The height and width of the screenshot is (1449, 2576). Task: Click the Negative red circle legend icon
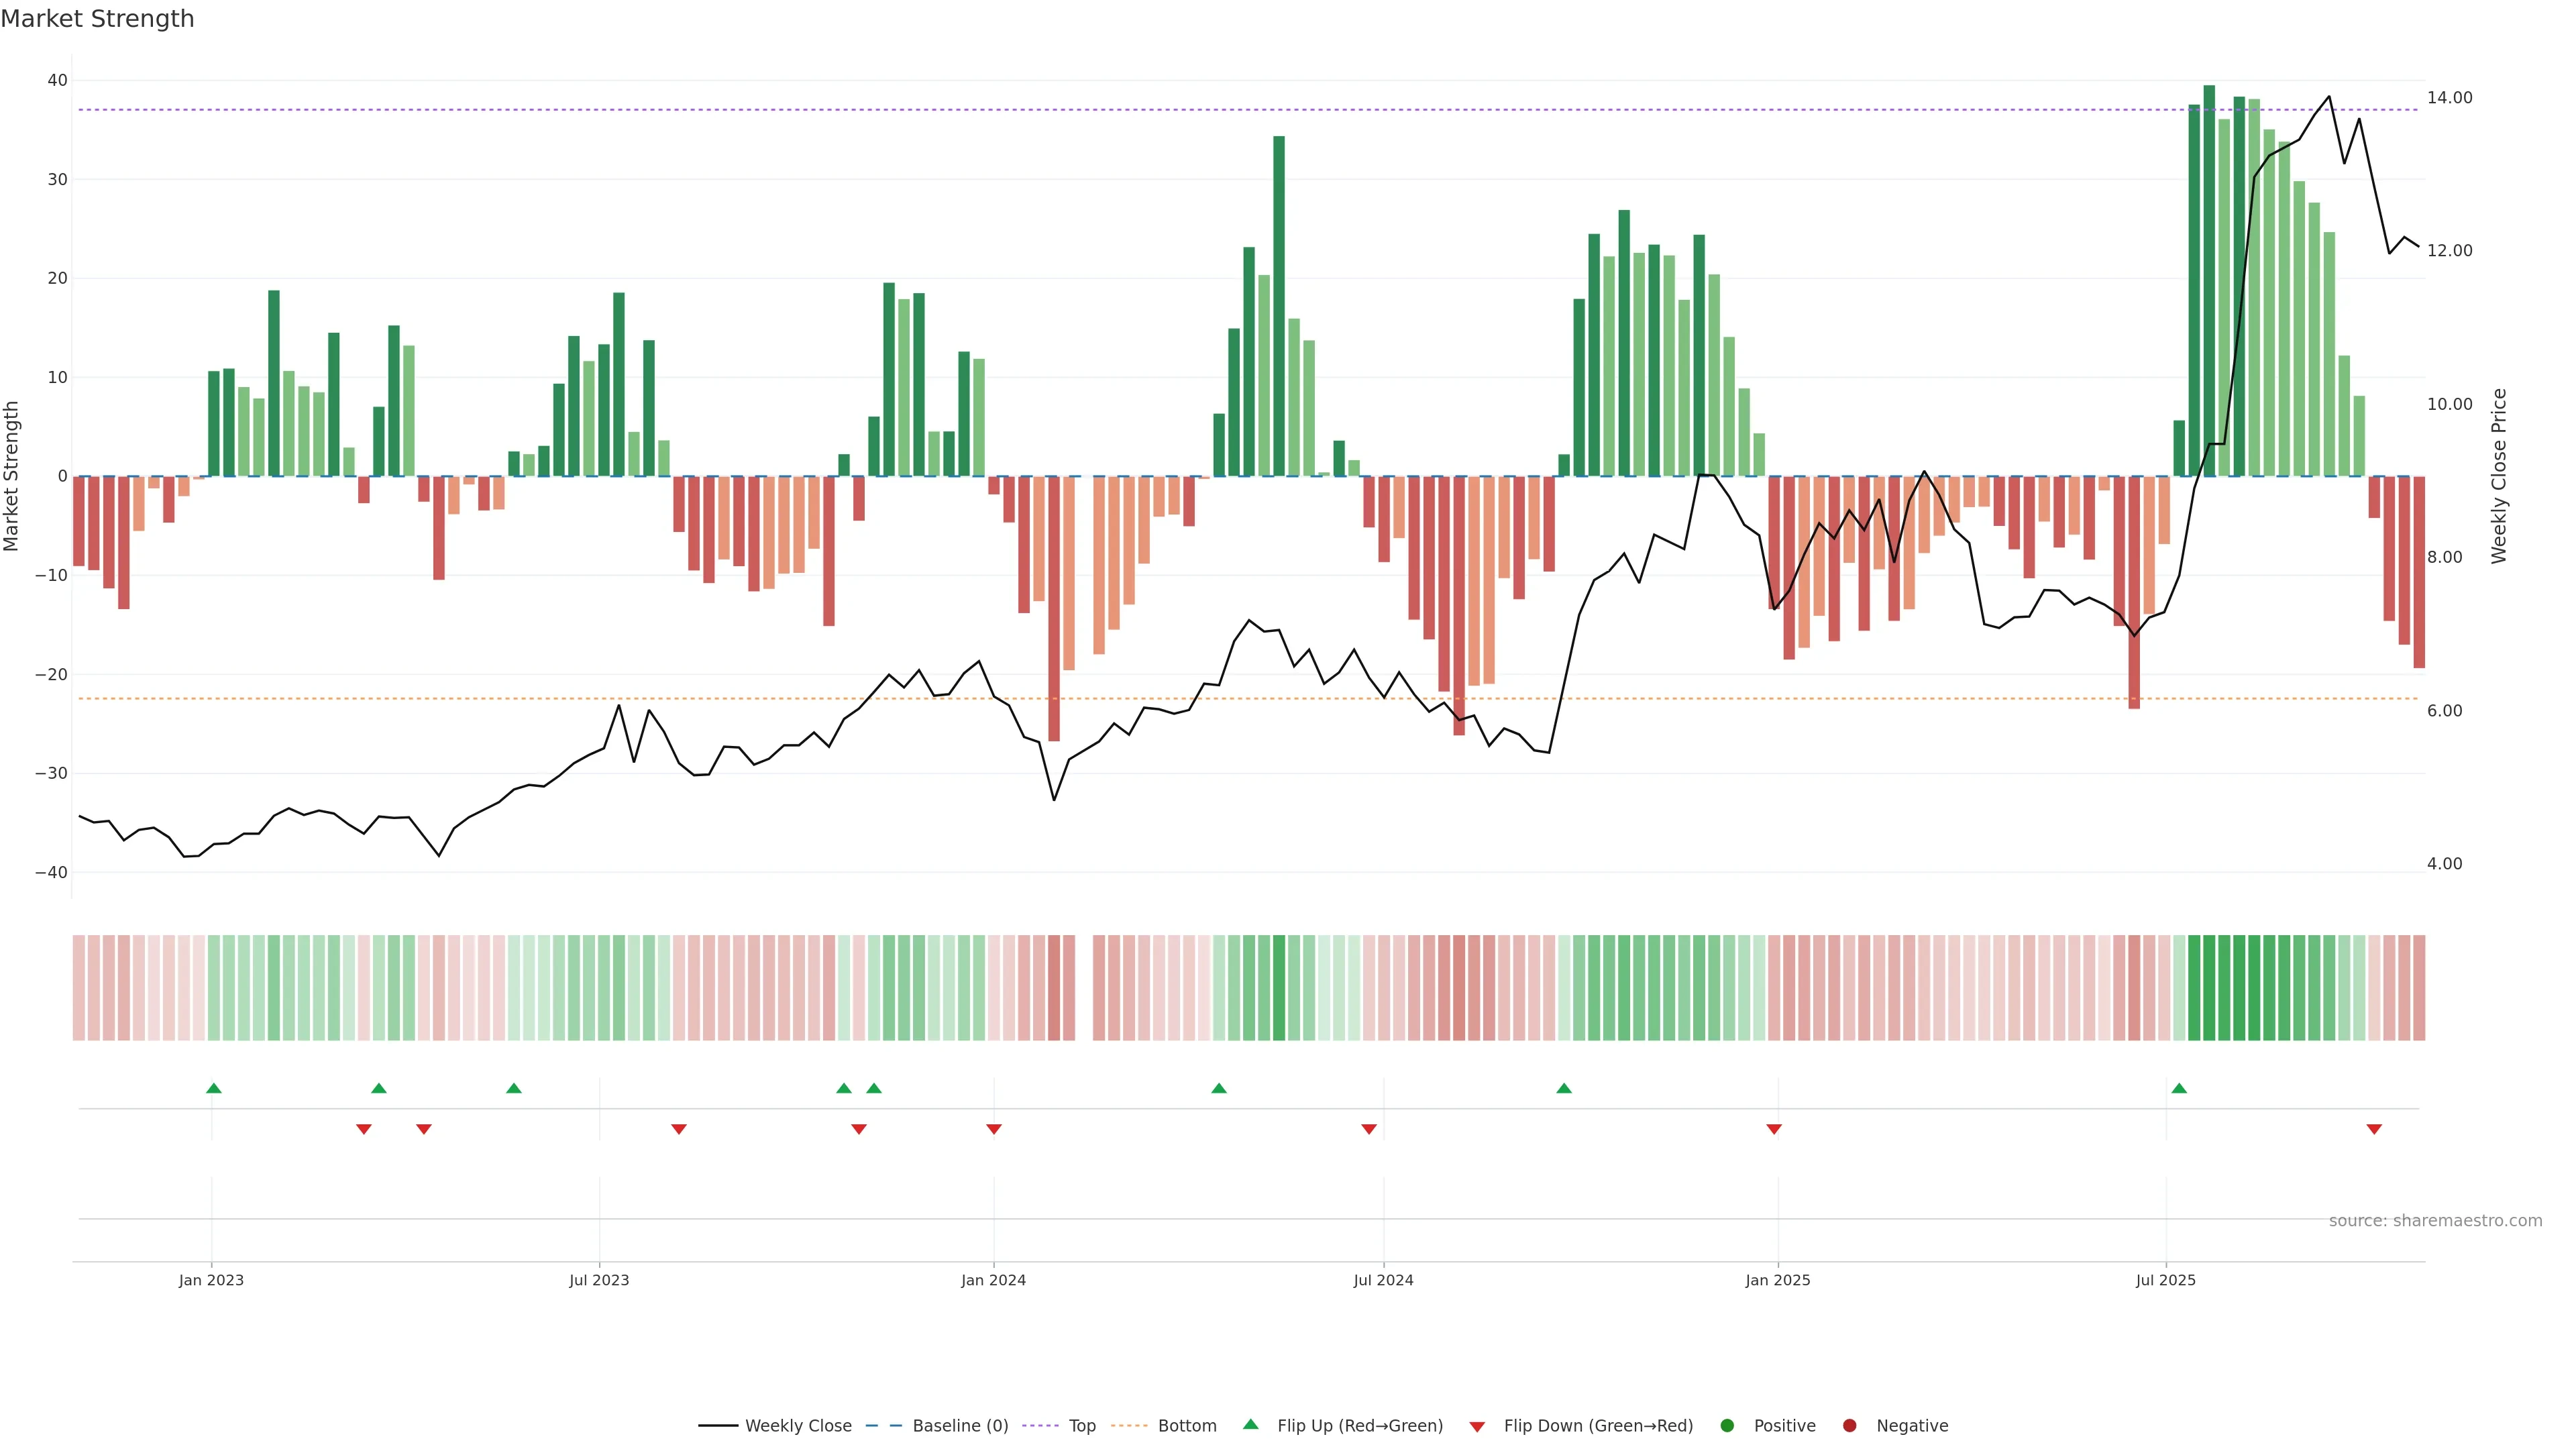coord(1849,1425)
